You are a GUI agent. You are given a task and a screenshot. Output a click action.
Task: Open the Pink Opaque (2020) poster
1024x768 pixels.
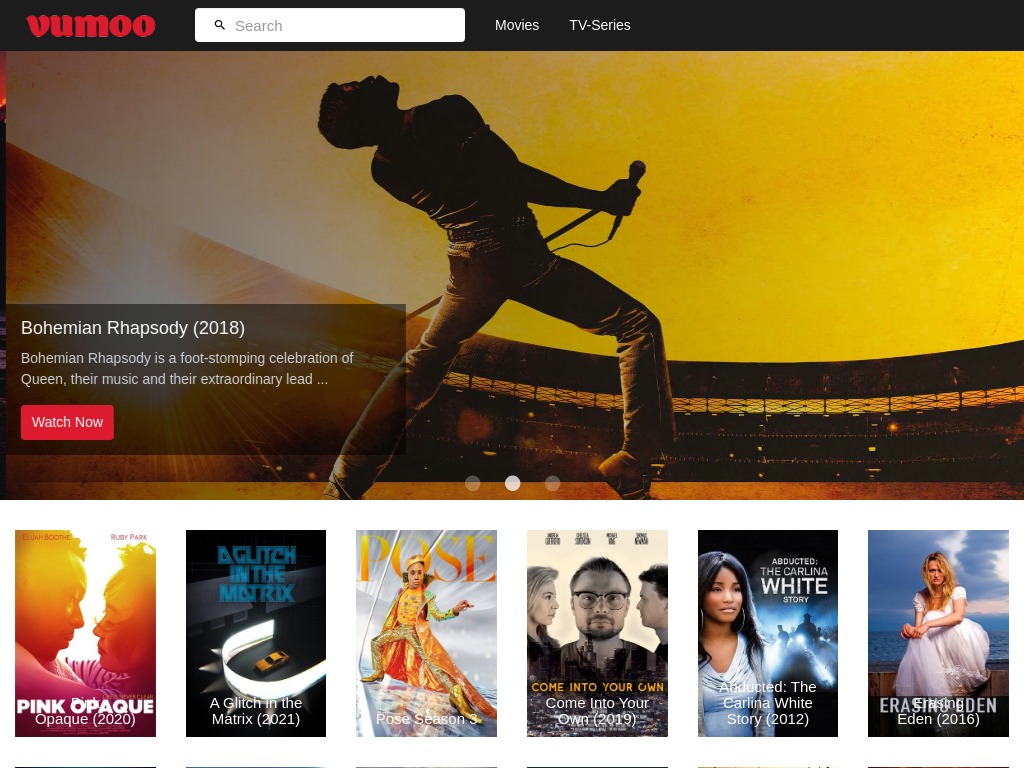click(x=86, y=633)
